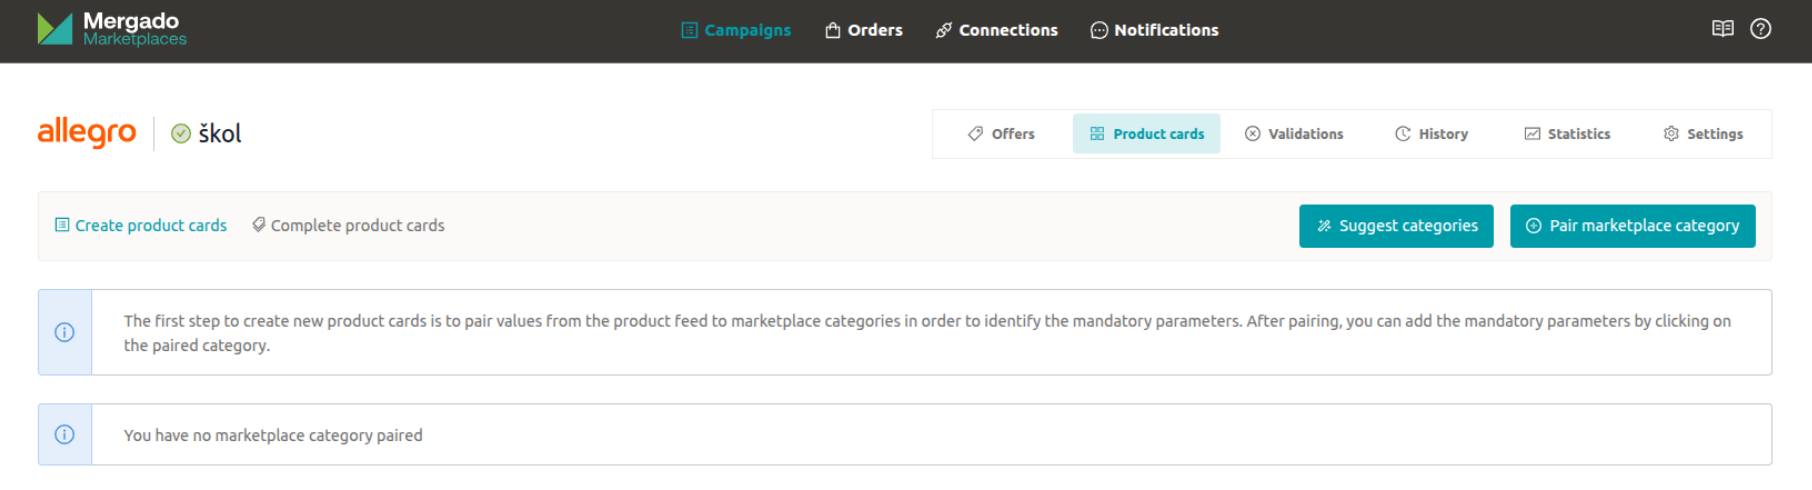Click the Allegro marketplace logo
The width and height of the screenshot is (1812, 490).
[x=87, y=132]
